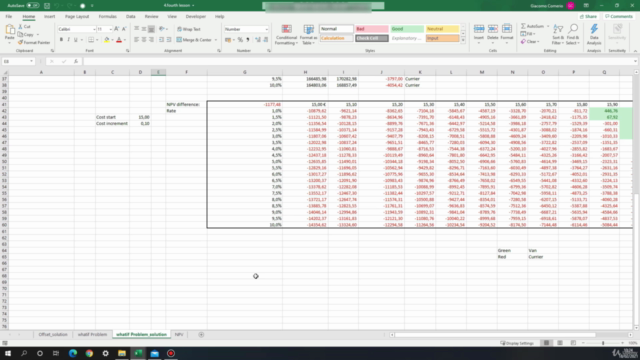Click the AutoSum sigma icon
The image size is (640, 360).
coord(523,26)
